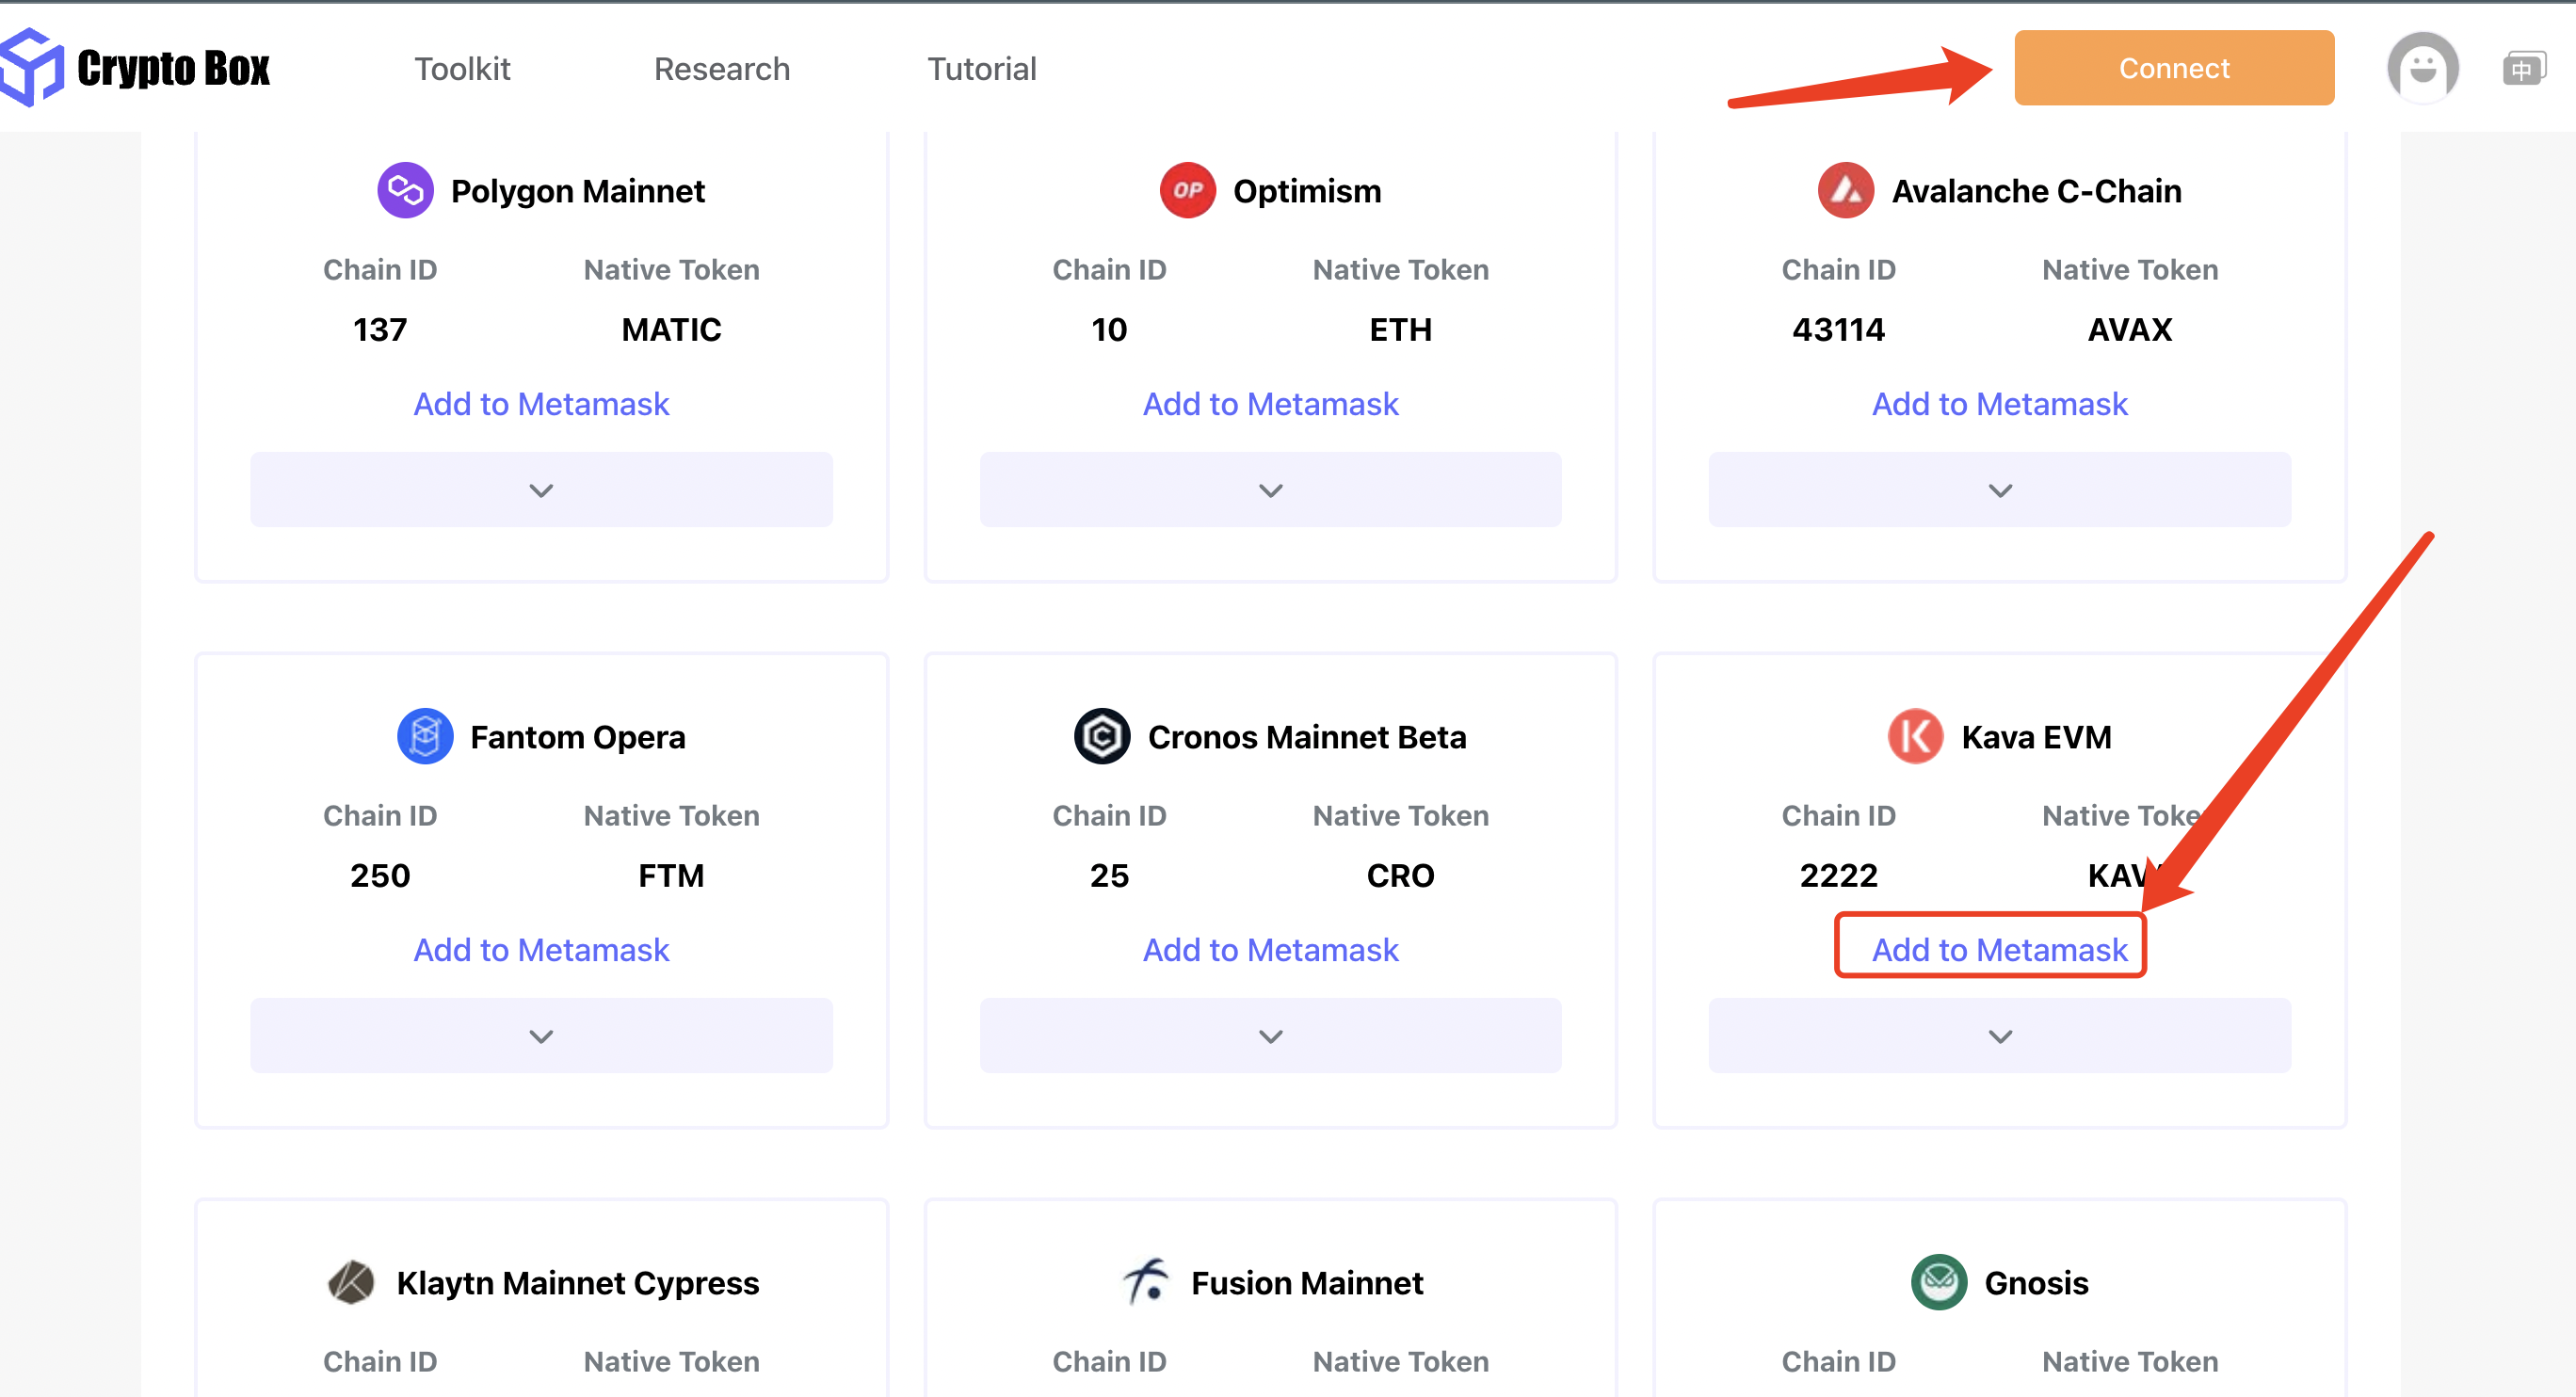Select the Fantom Opera title
This screenshot has height=1397, width=2576.
tap(578, 737)
